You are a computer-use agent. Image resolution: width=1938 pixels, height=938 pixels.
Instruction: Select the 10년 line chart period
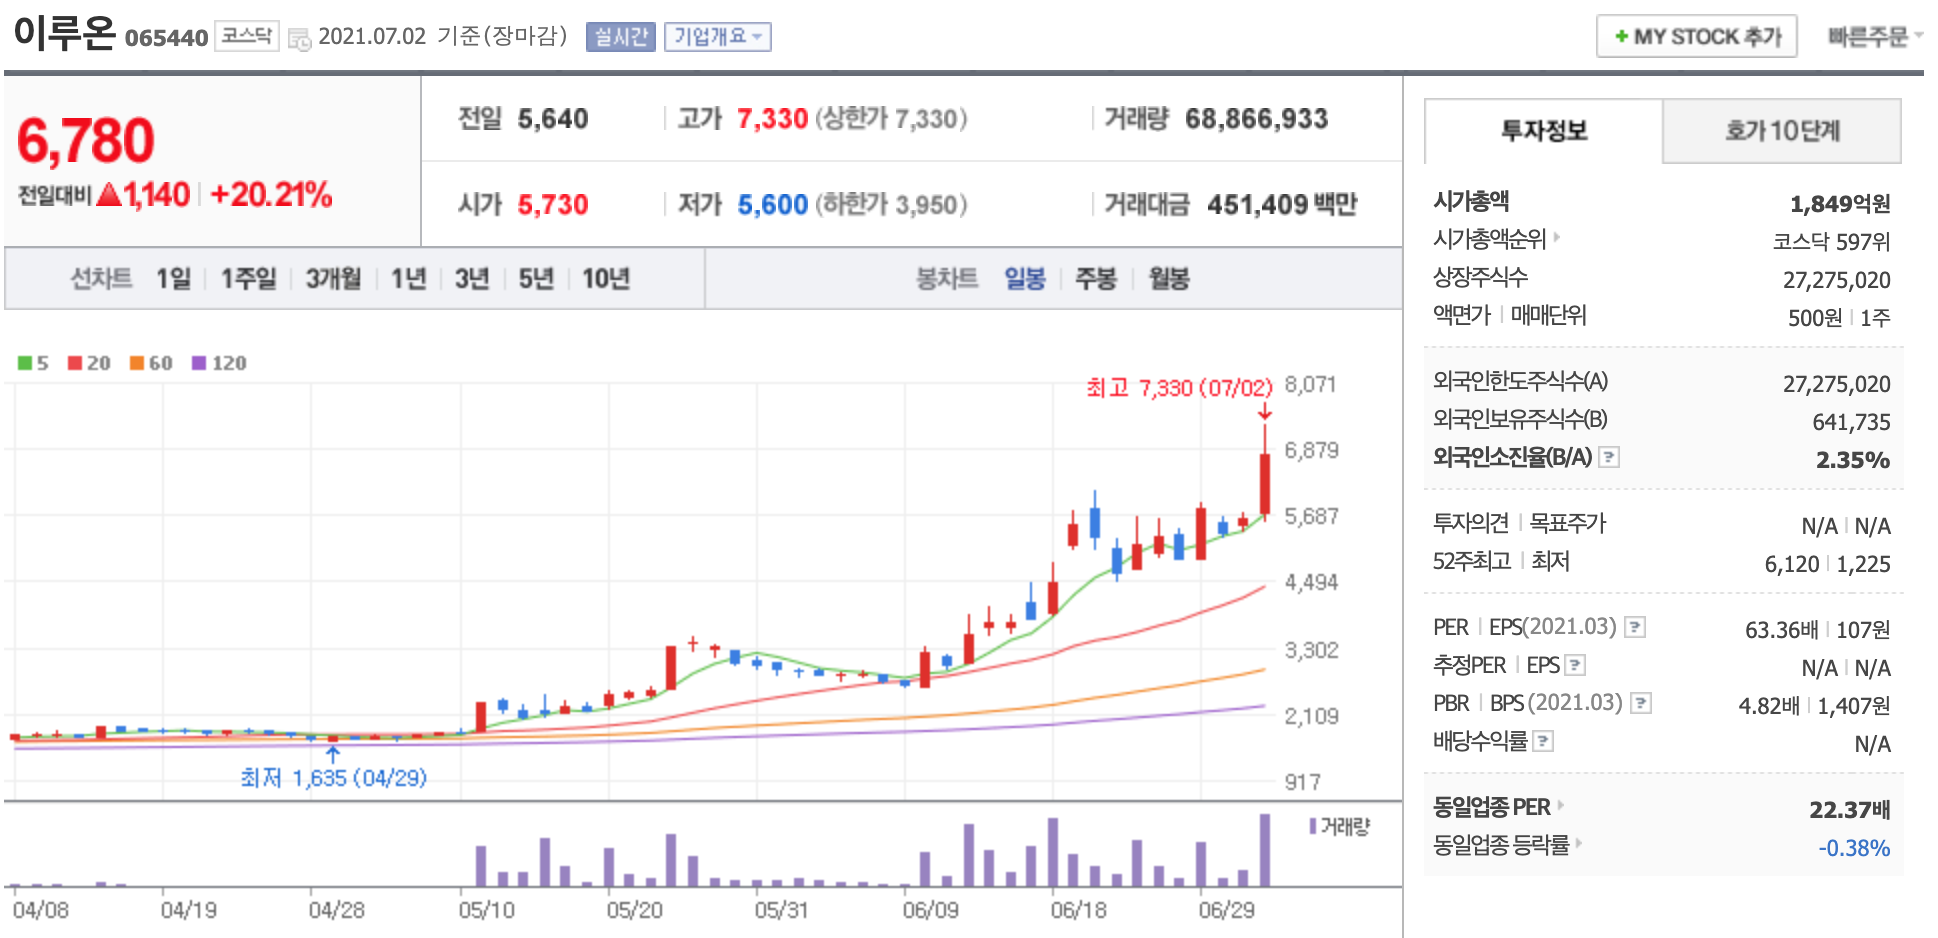coord(606,278)
